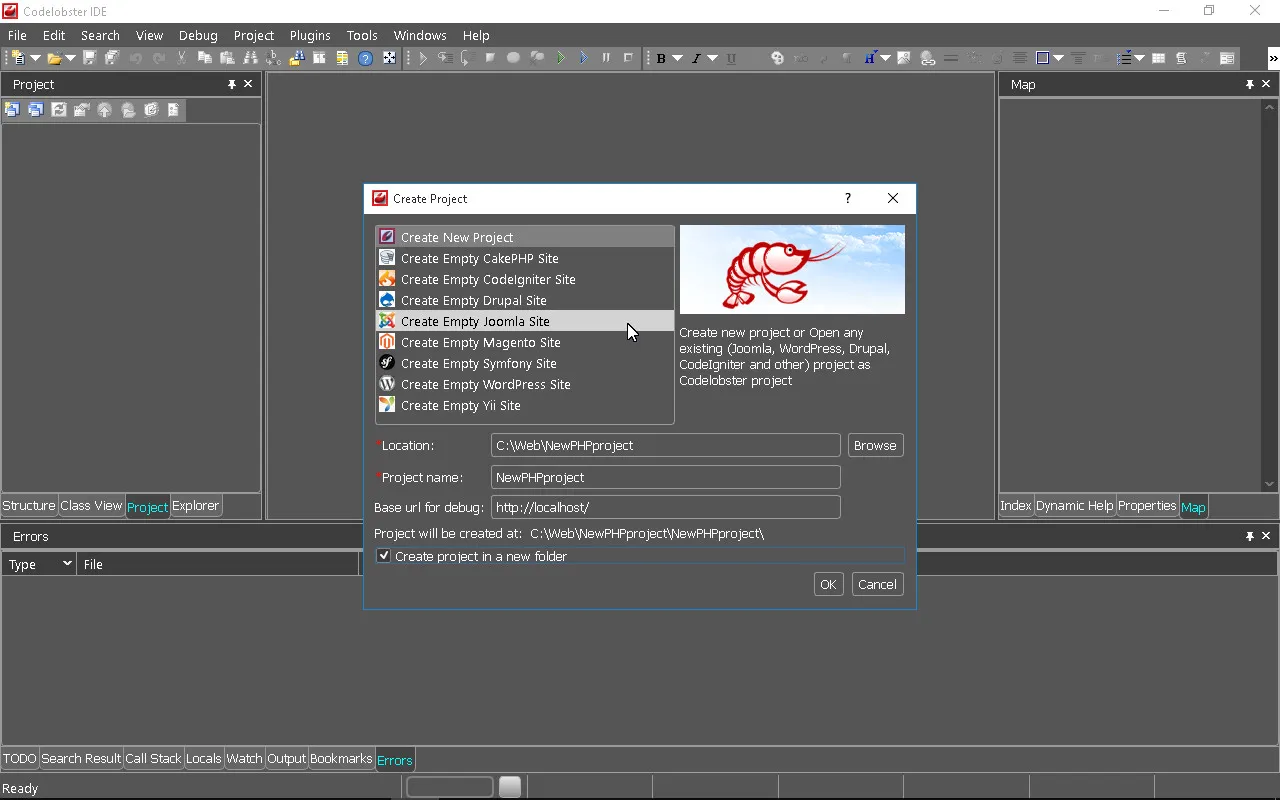Open the Plugins menu

point(309,35)
